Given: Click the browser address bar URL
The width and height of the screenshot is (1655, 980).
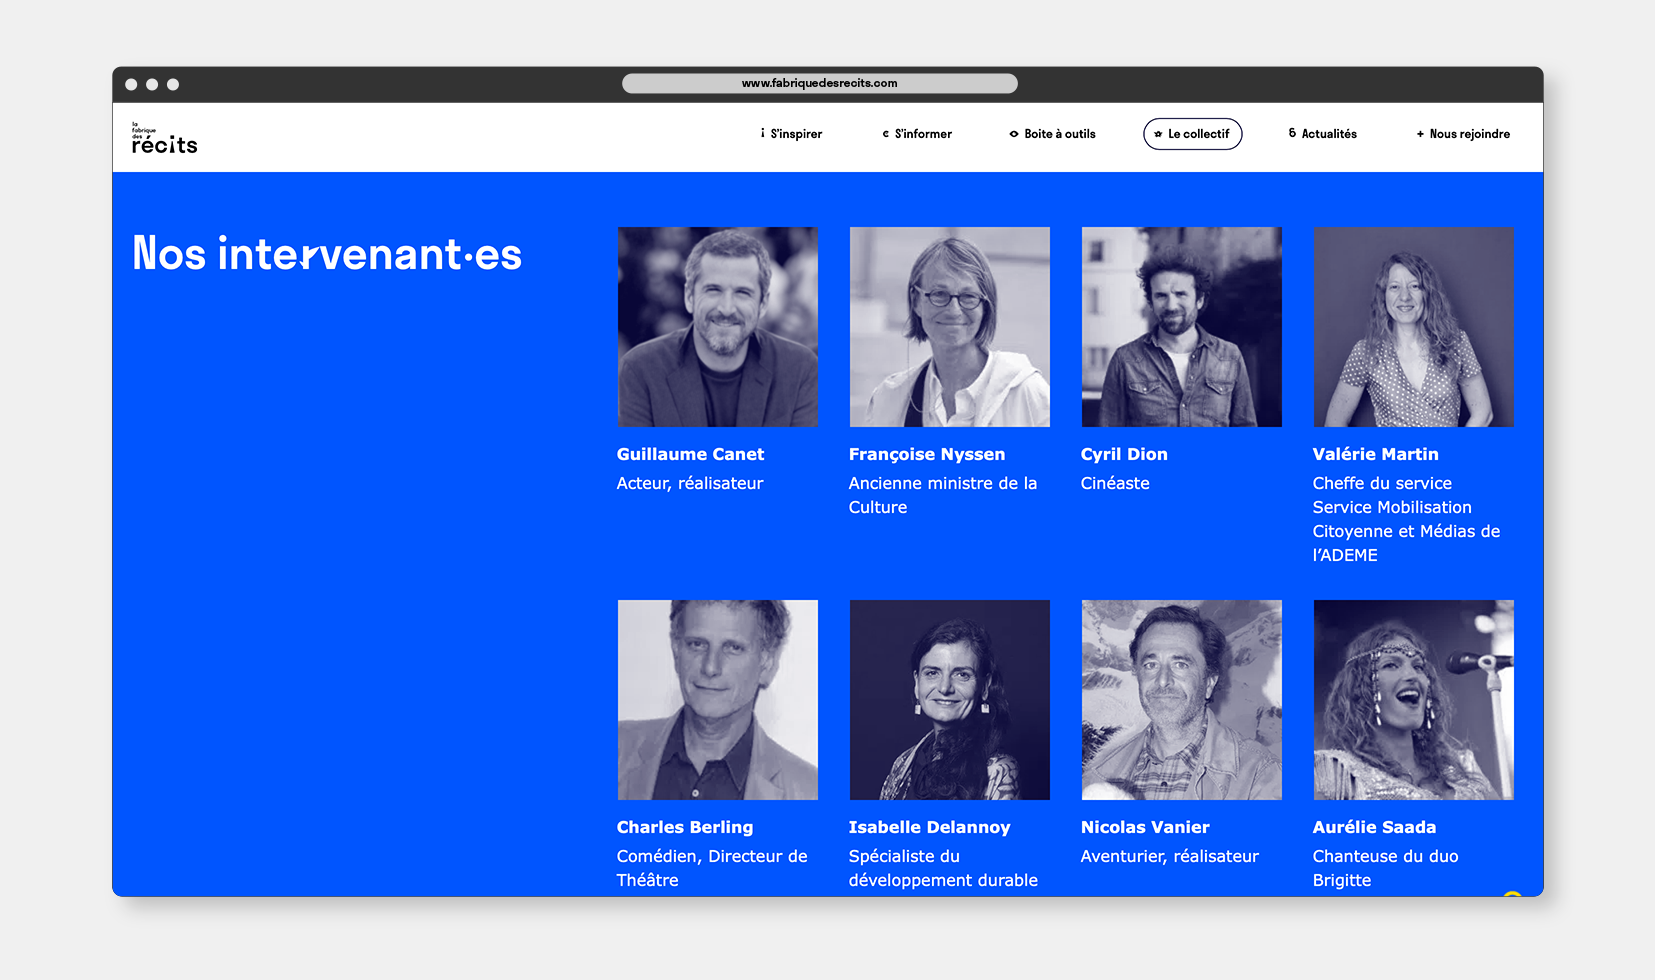Looking at the screenshot, I should [820, 83].
